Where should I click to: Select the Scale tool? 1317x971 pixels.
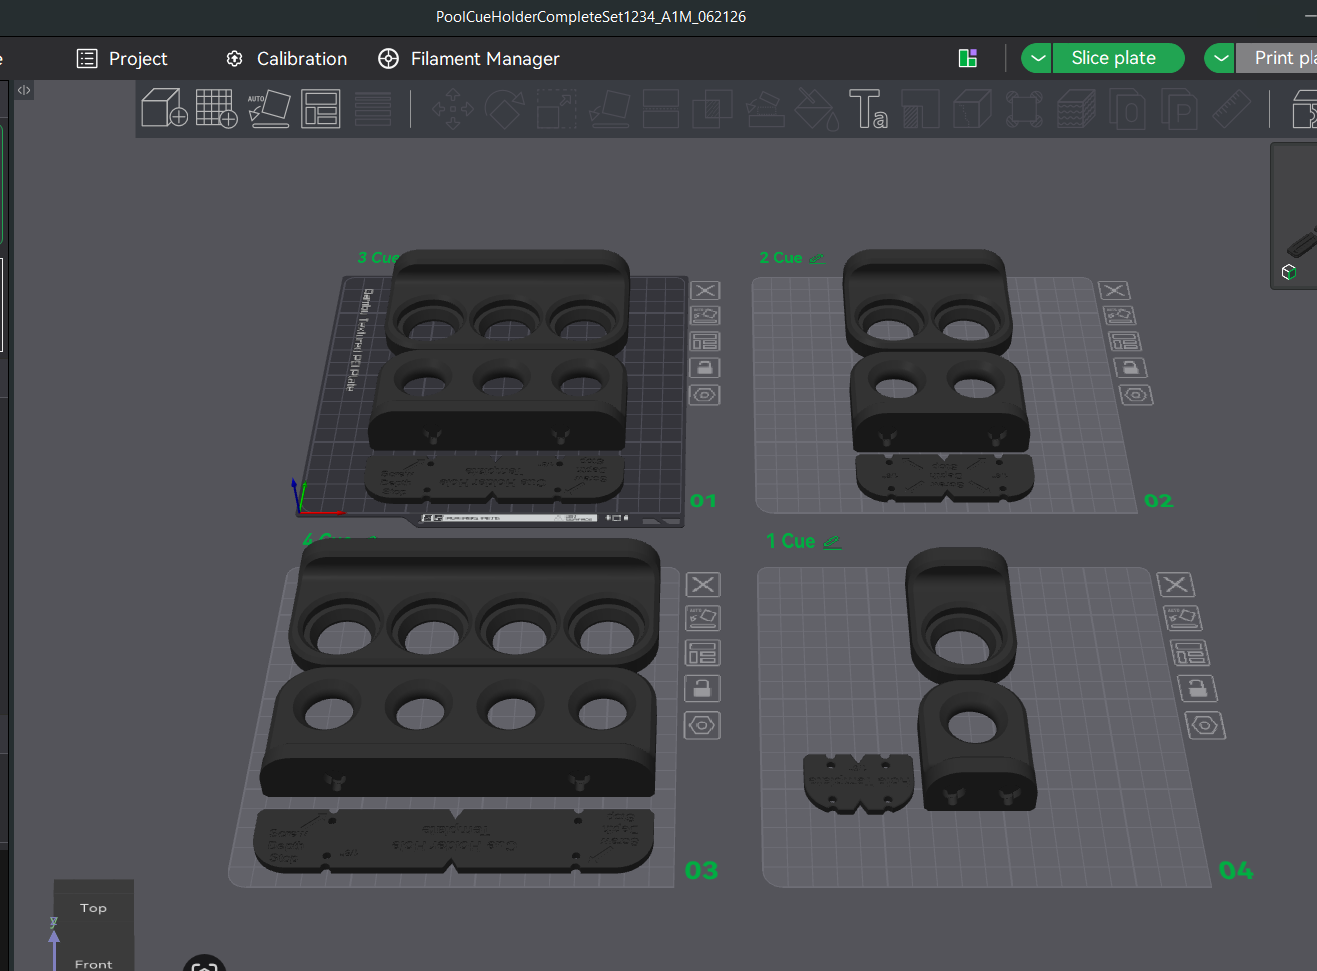coord(556,108)
